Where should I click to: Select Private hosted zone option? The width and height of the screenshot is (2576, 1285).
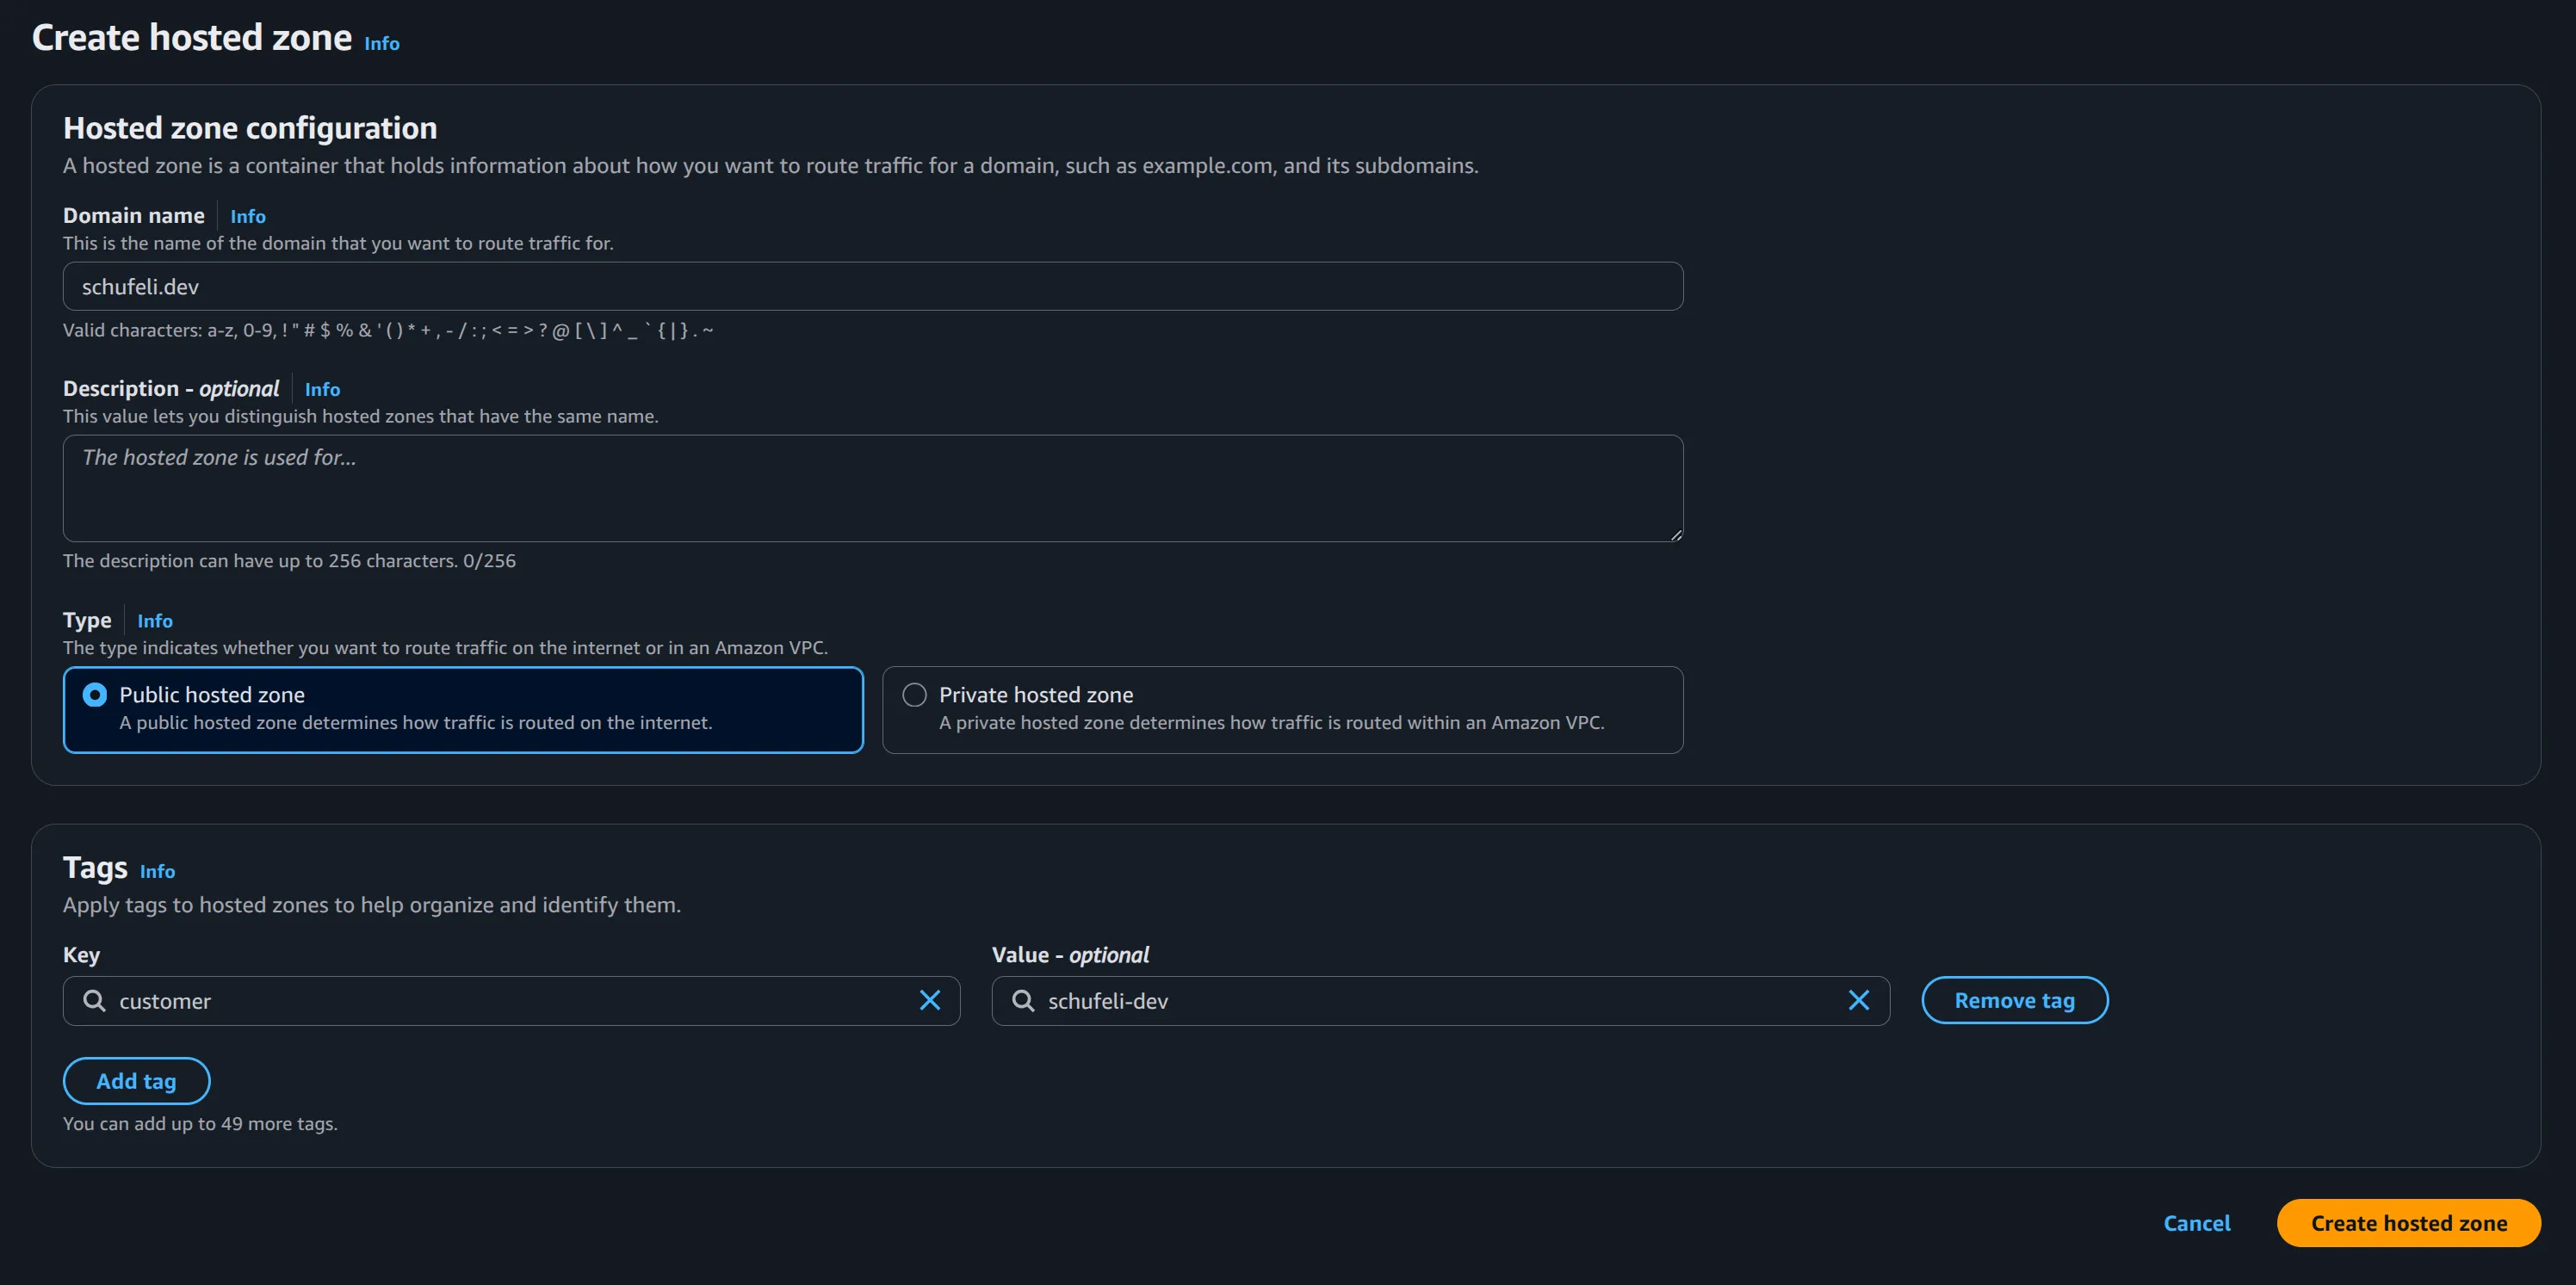point(914,694)
